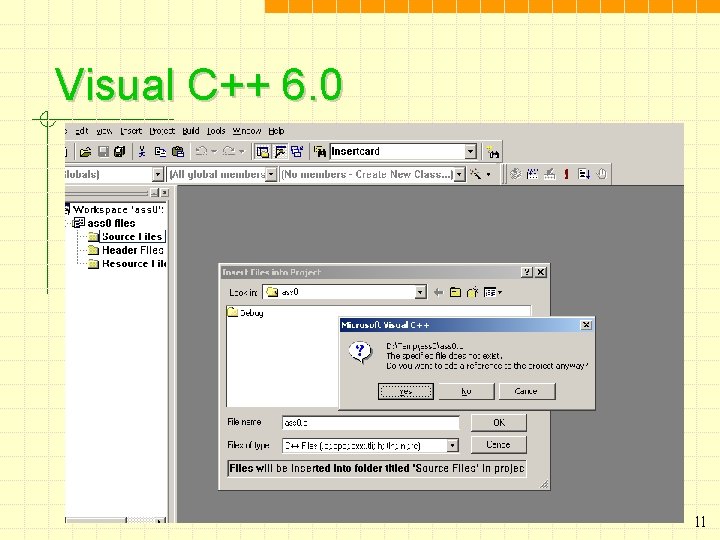
Task: Click the Insert Breakpoint hand icon
Action: pos(602,174)
